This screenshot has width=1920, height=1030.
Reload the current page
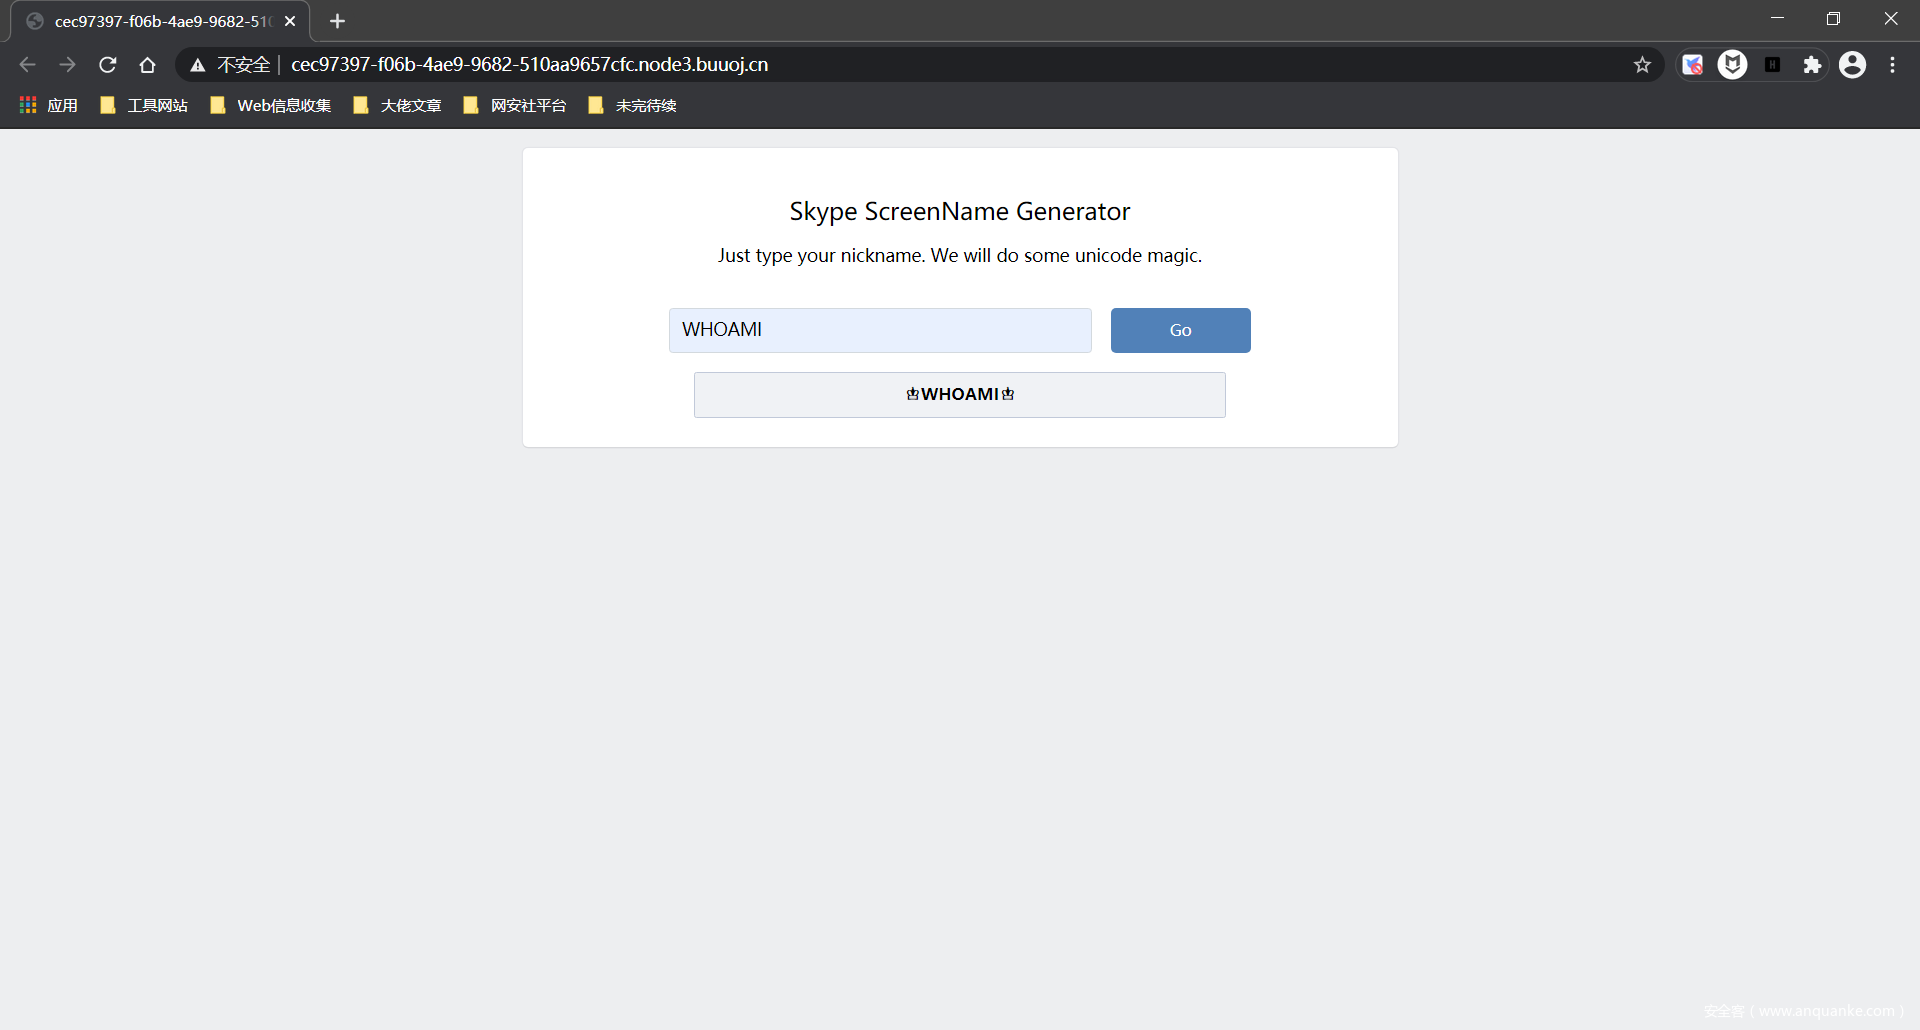click(x=108, y=65)
